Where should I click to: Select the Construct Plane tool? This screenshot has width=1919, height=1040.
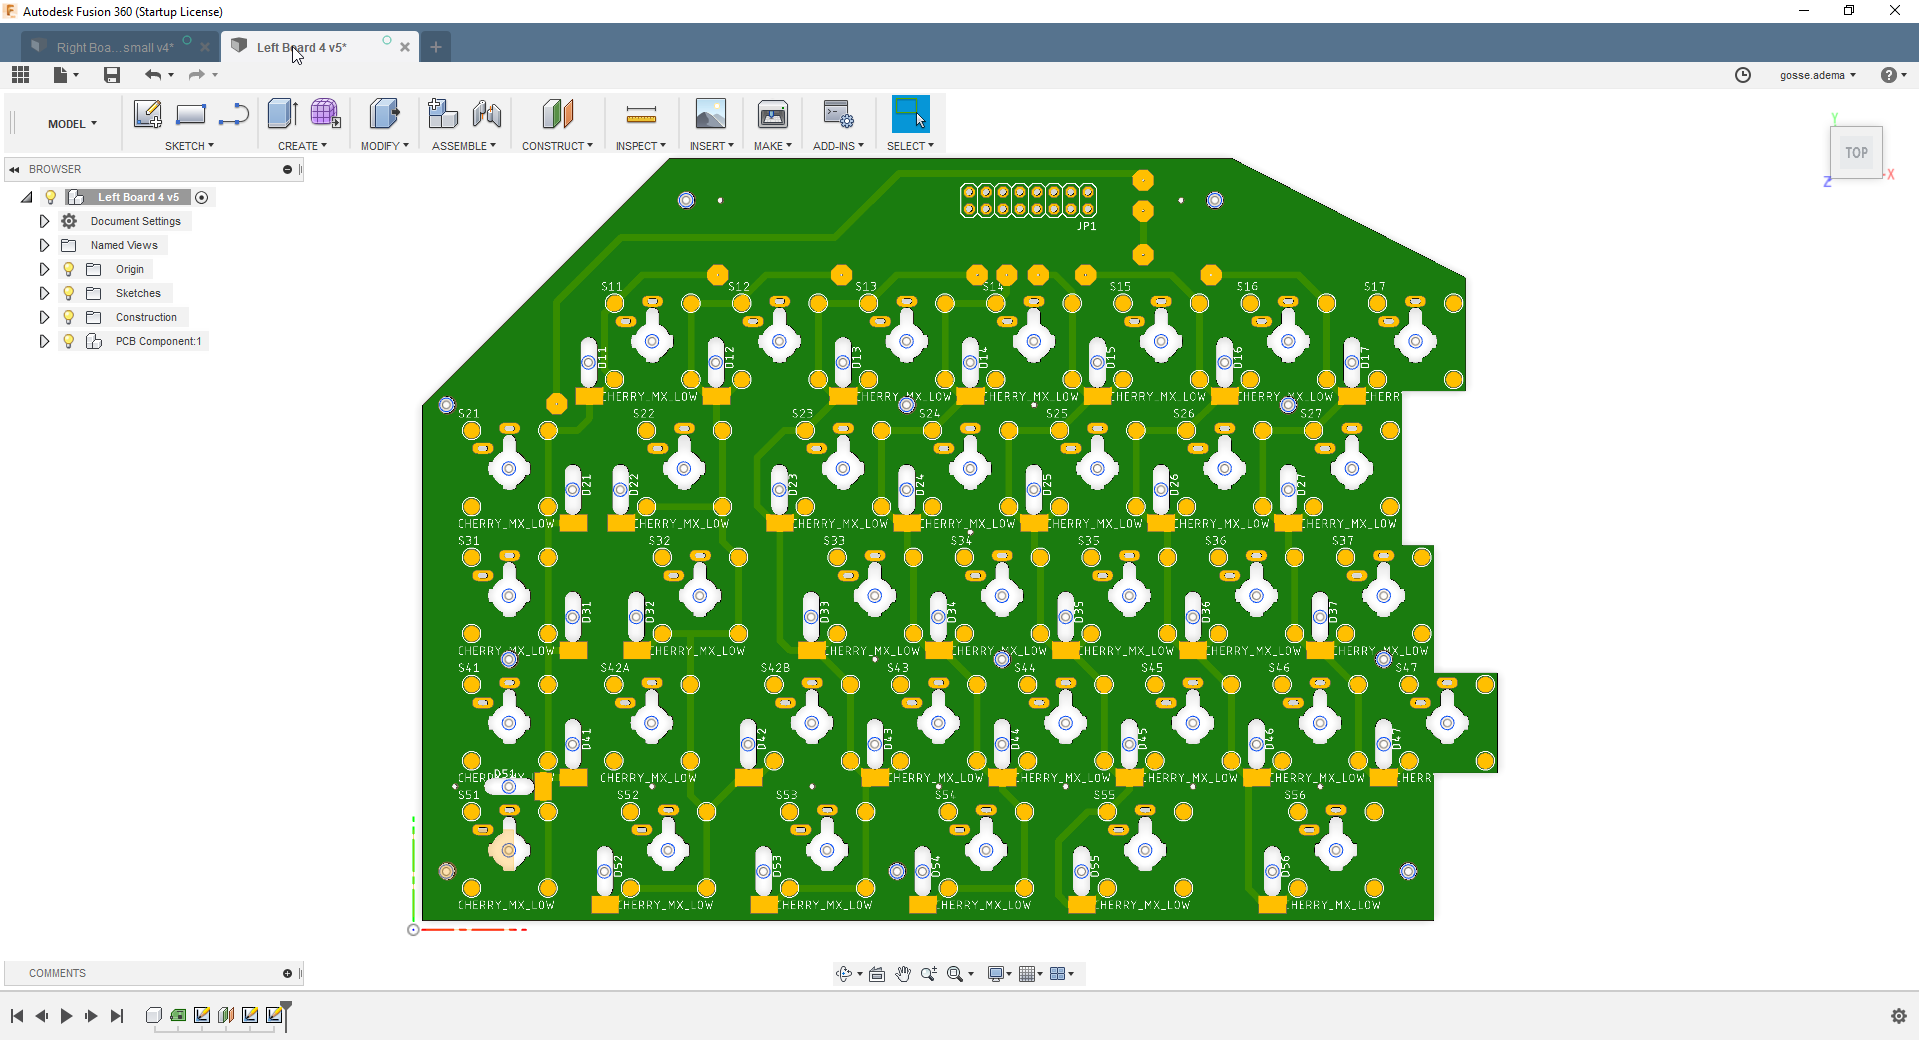coord(557,114)
